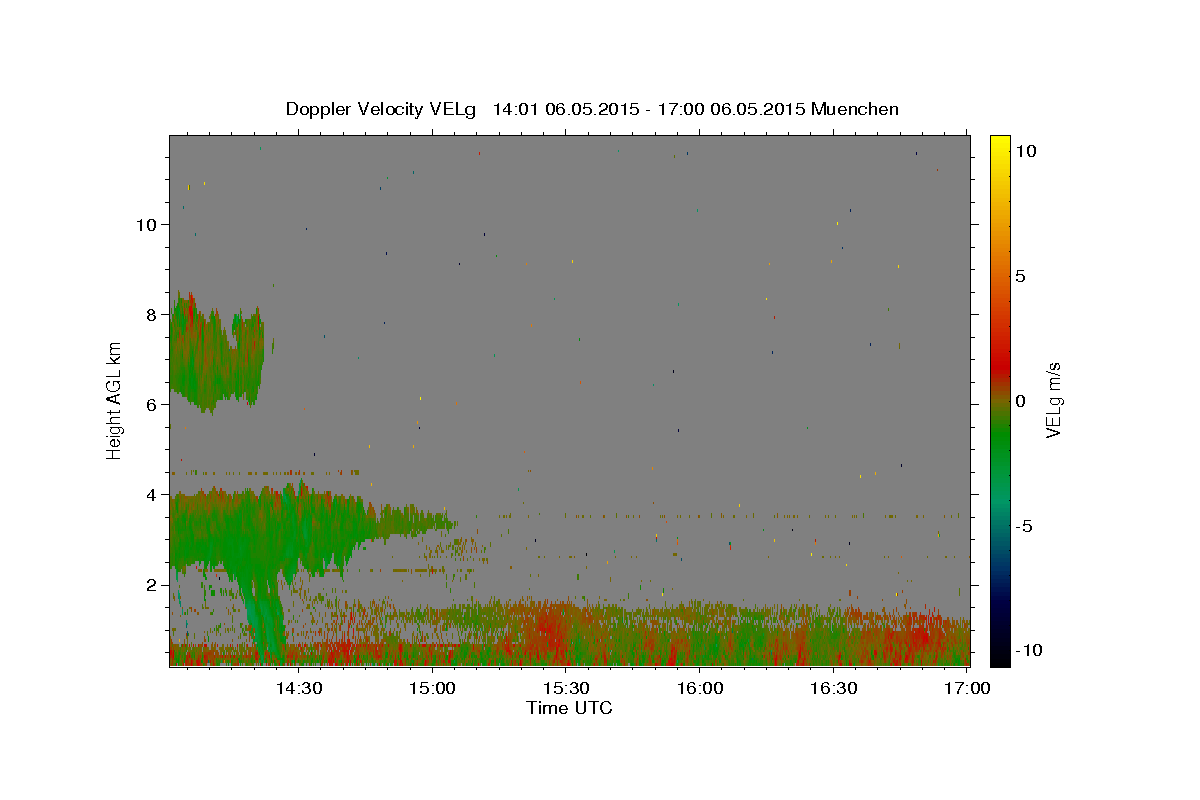
Task: Click the 14:30 time tick label
Action: [298, 688]
